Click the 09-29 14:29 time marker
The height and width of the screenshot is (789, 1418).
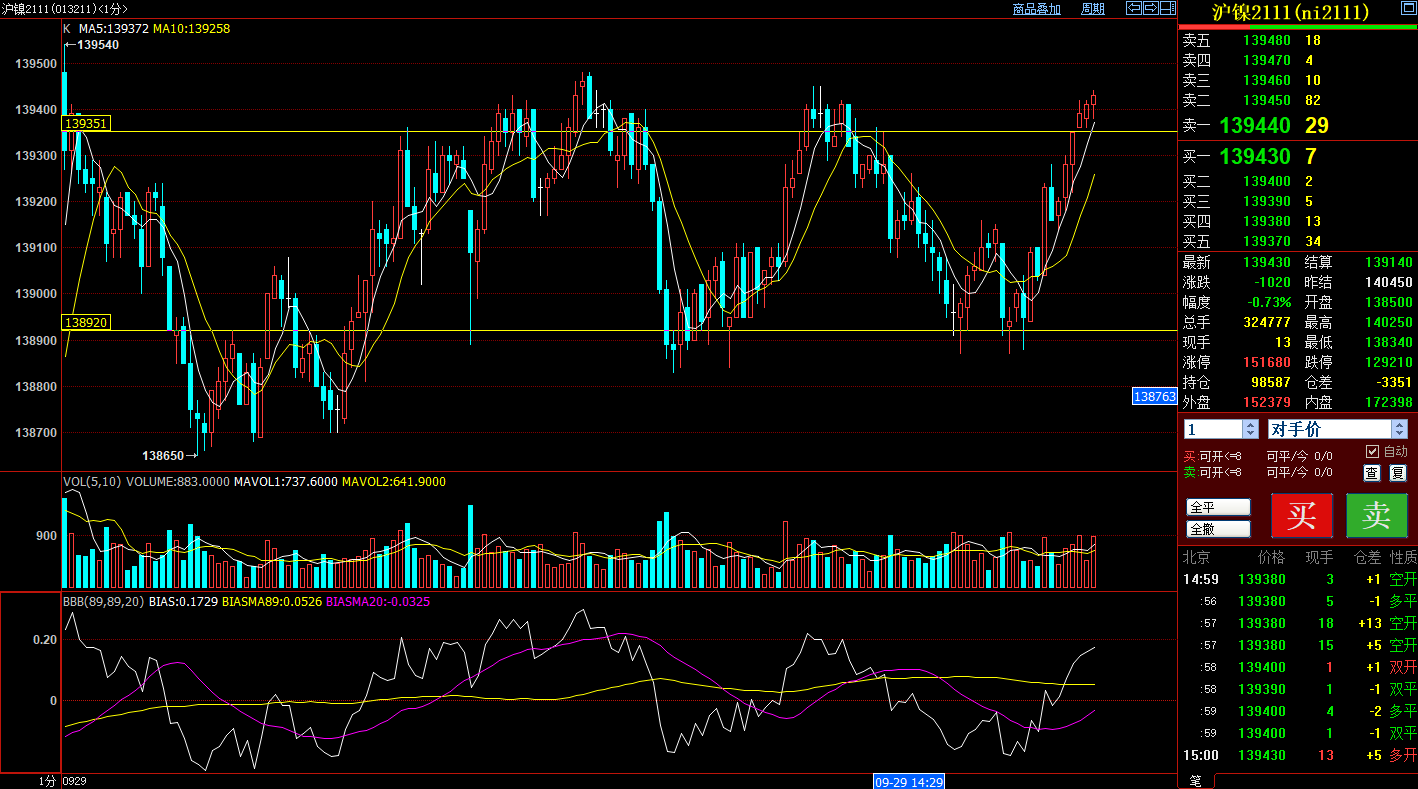(909, 781)
